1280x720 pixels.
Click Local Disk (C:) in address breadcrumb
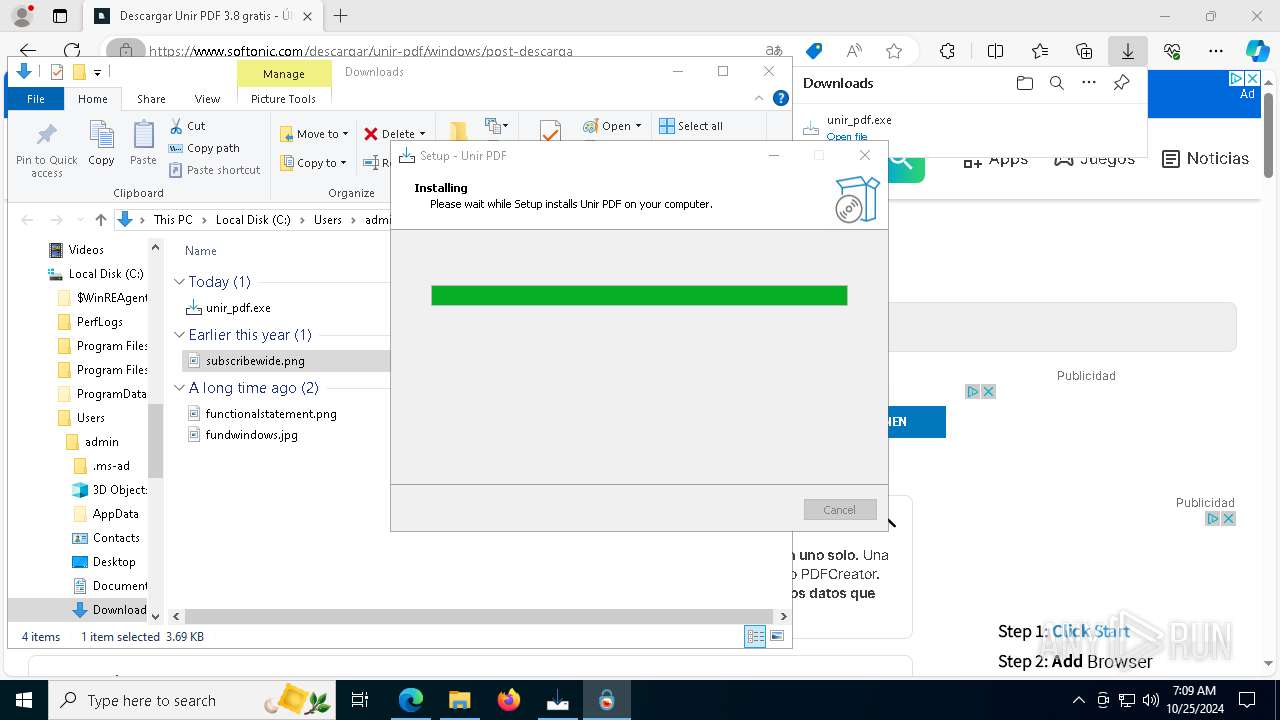[253, 220]
